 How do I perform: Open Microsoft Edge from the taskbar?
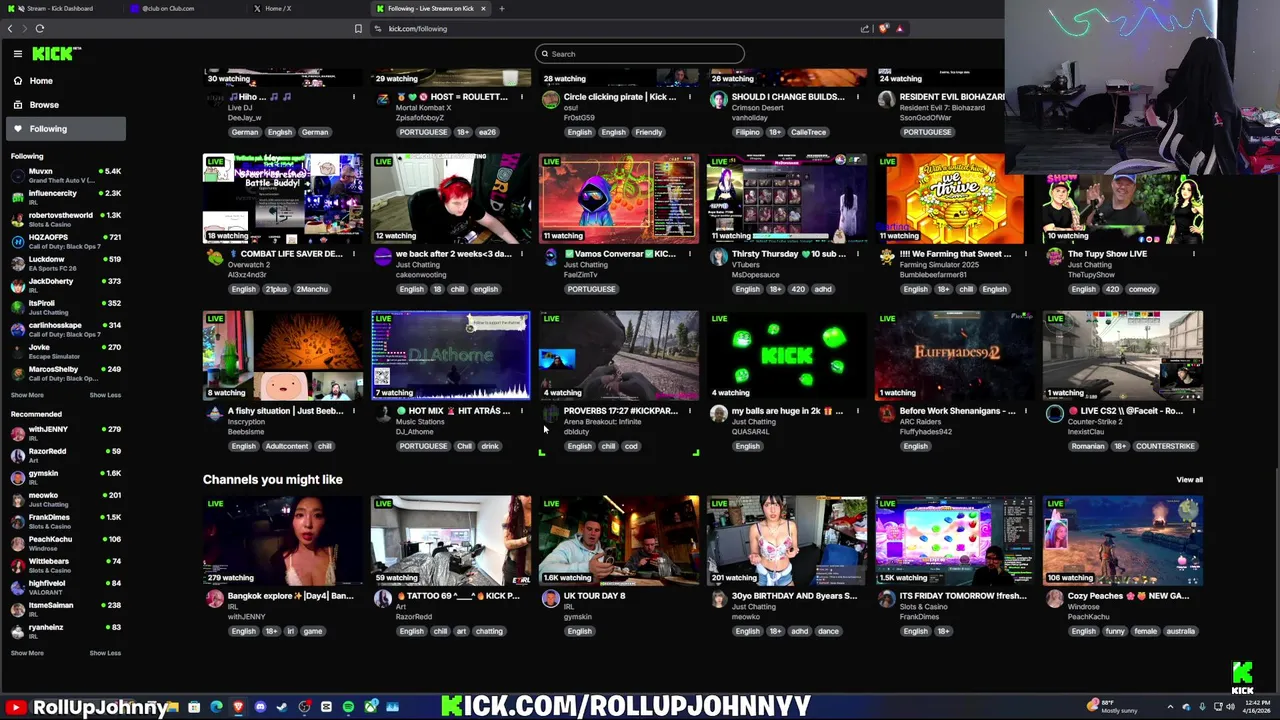click(216, 707)
